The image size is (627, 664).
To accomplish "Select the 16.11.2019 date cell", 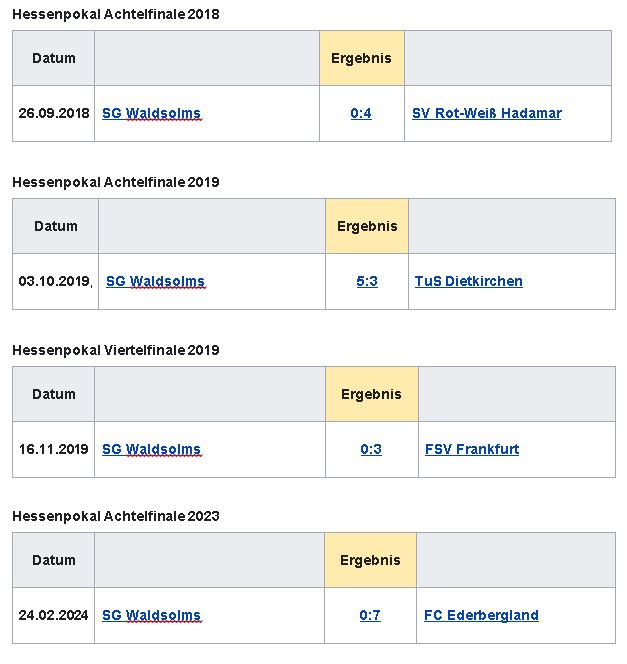I will coord(54,449).
